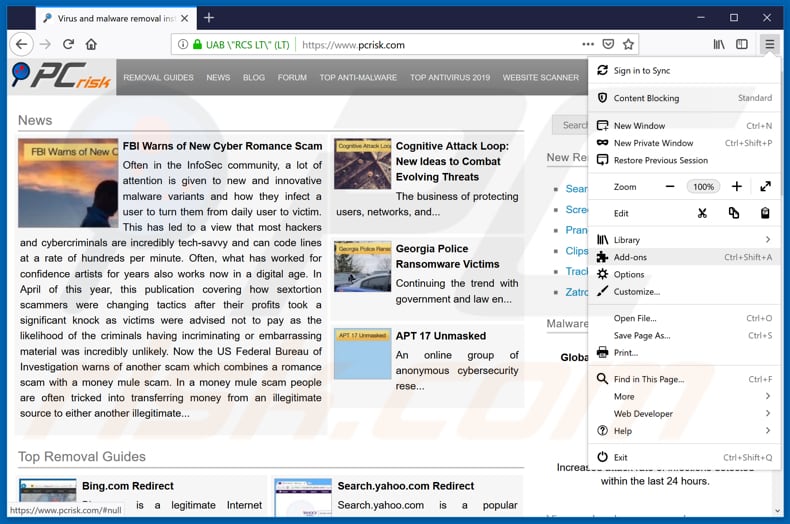This screenshot has height=524, width=790.
Task: Open Georgia Police Ransomware Victims headline
Action: tap(447, 256)
